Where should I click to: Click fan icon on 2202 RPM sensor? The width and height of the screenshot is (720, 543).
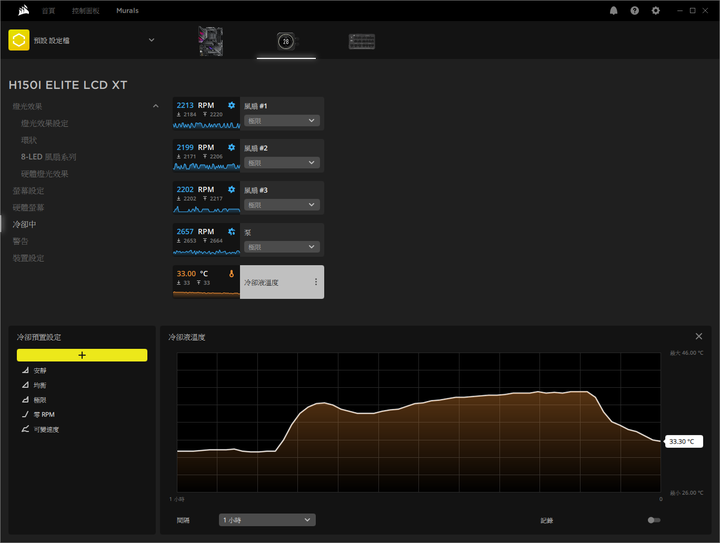[231, 190]
